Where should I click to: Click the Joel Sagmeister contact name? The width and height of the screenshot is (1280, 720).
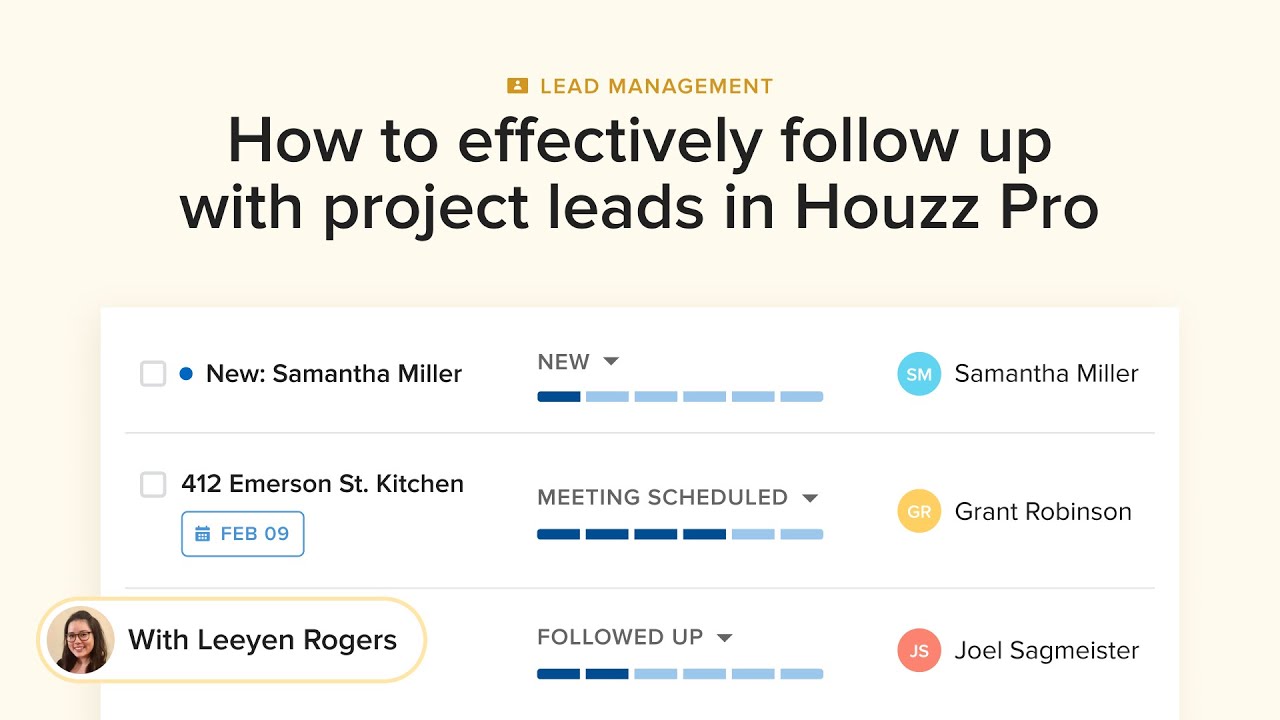pyautogui.click(x=1046, y=650)
